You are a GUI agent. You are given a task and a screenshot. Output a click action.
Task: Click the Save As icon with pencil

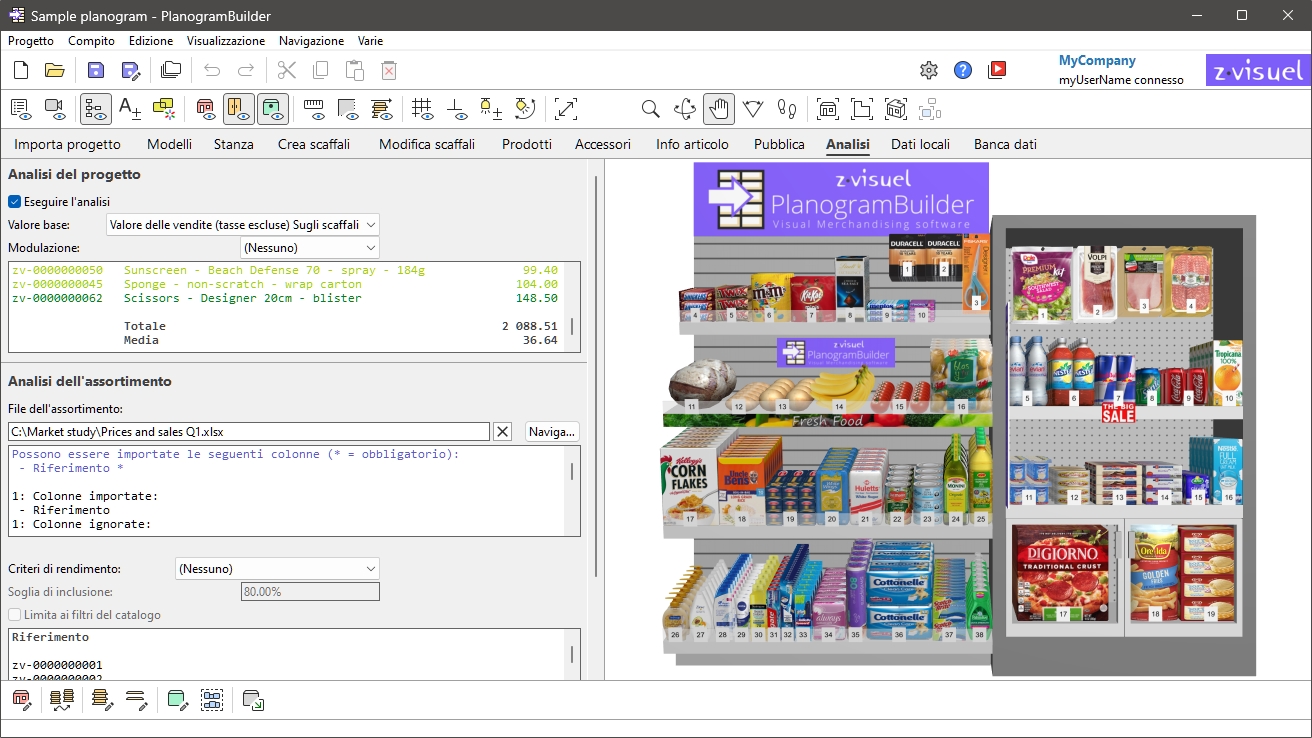pos(130,70)
